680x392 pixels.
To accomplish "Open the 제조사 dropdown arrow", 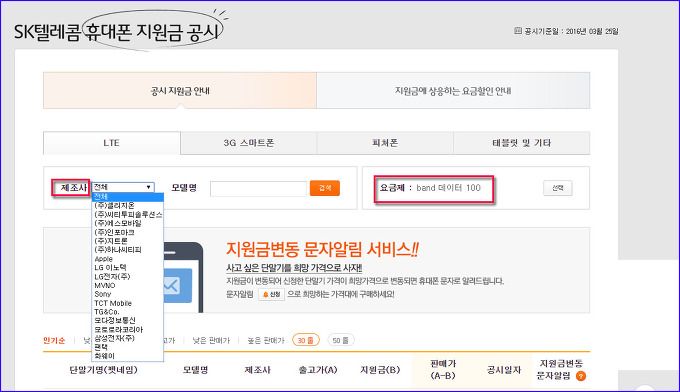I will pos(148,187).
